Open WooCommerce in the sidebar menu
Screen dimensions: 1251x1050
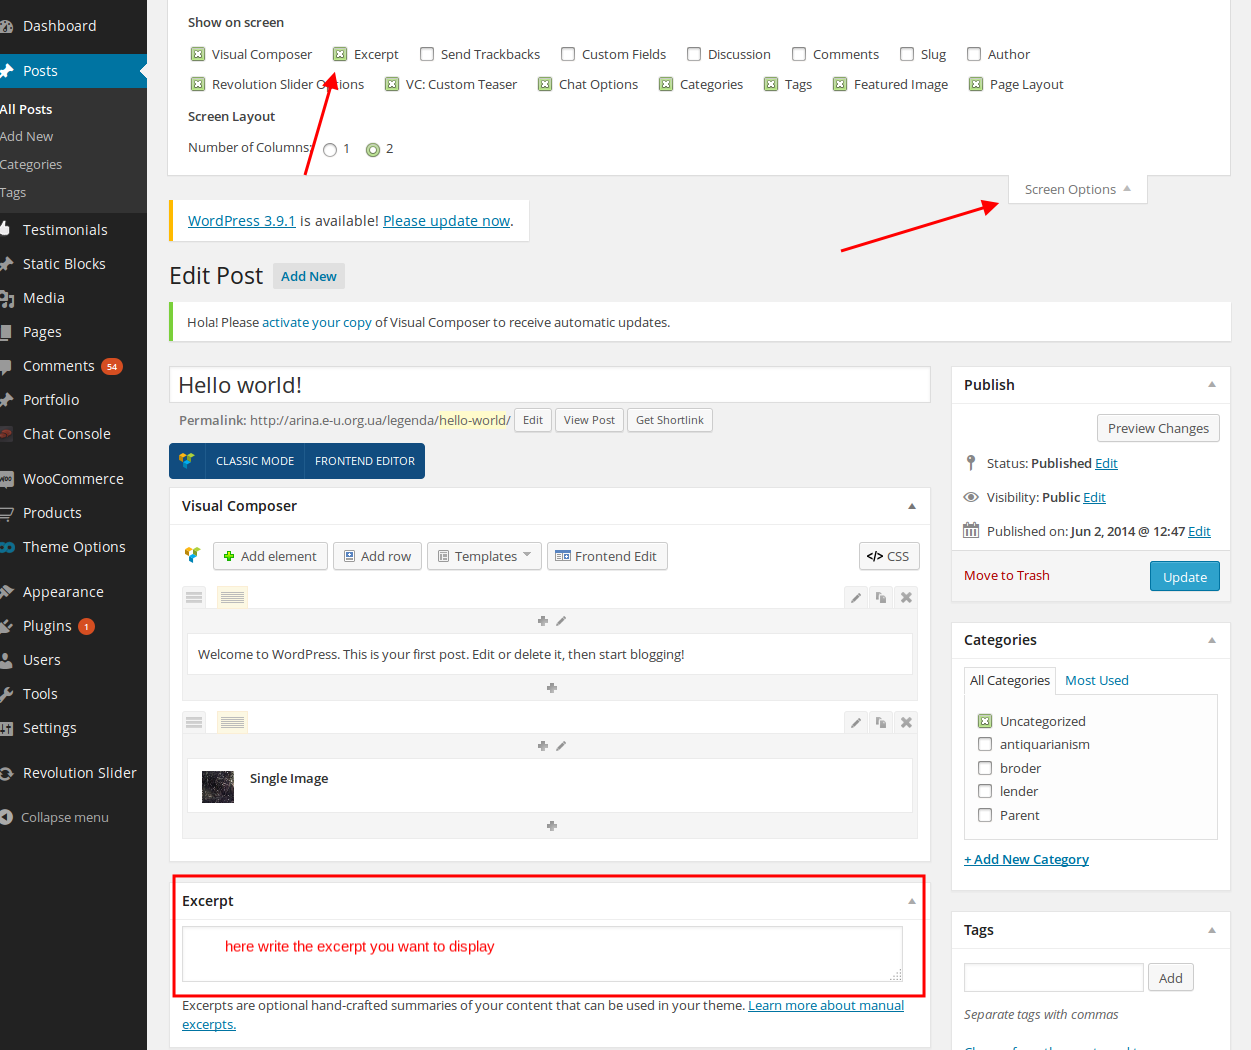73,479
